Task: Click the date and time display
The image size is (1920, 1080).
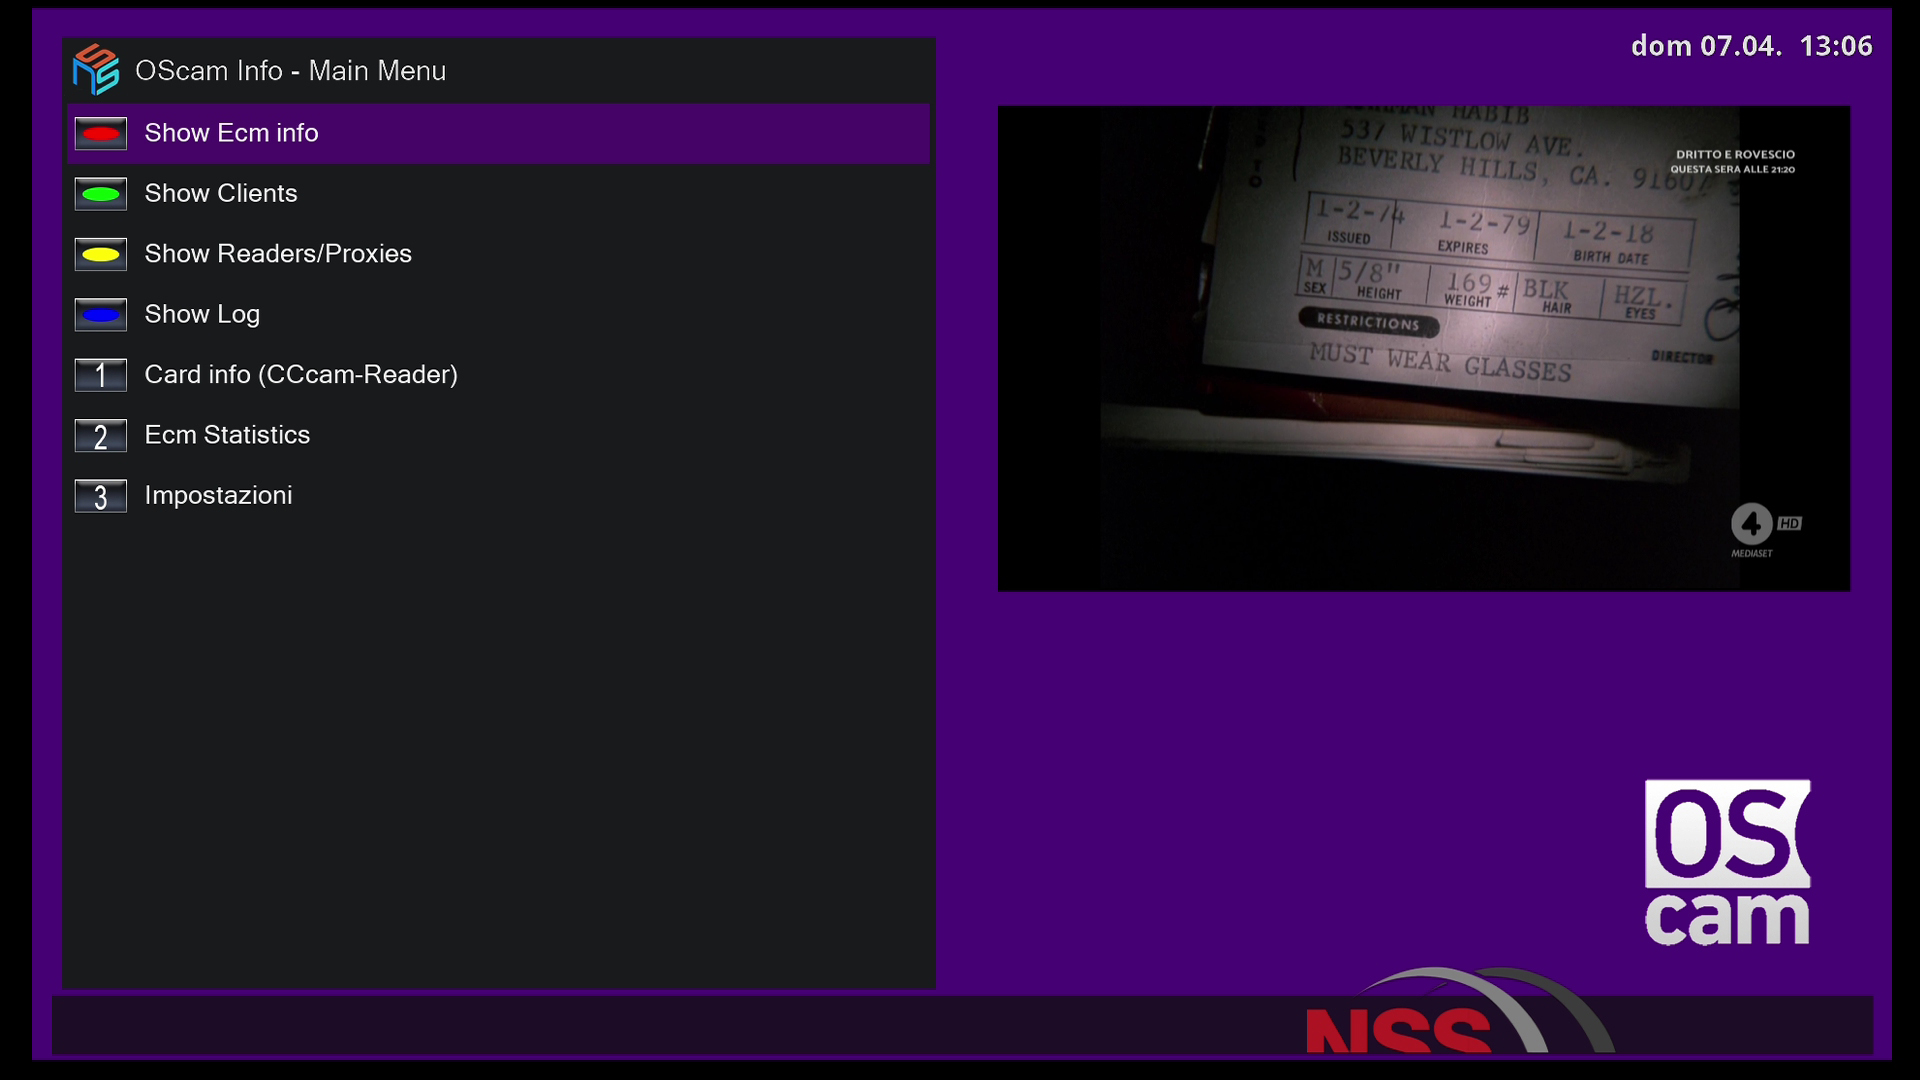Action: click(1751, 46)
